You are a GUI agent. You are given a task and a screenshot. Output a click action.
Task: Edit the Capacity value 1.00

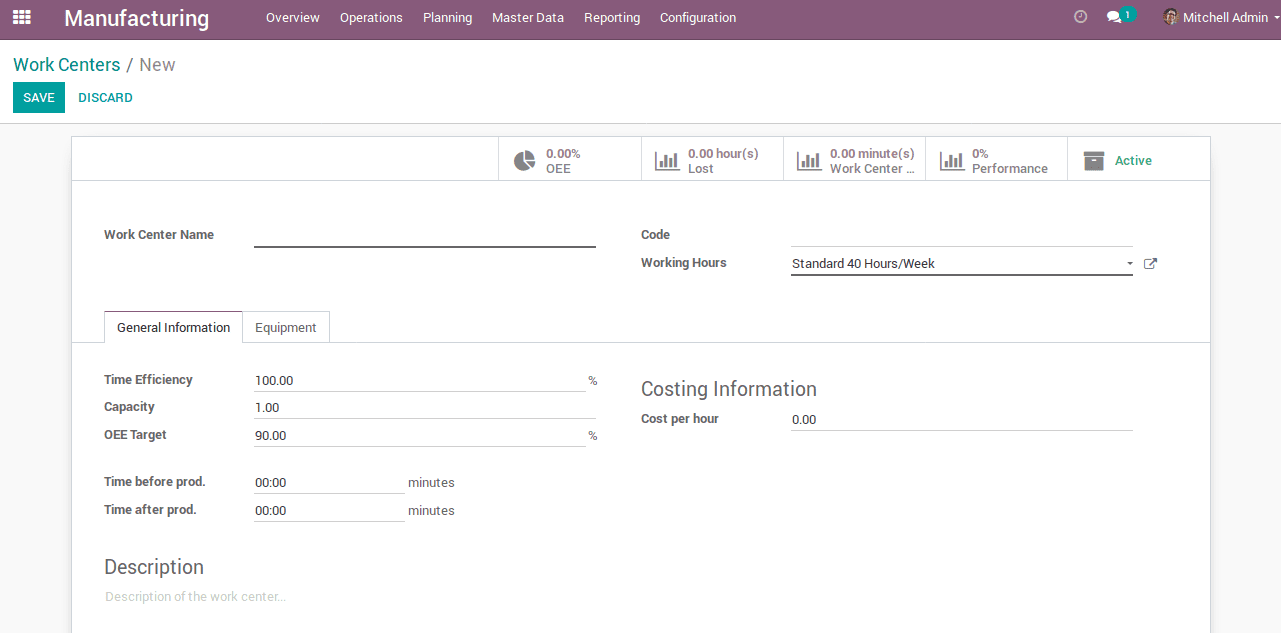coord(425,408)
